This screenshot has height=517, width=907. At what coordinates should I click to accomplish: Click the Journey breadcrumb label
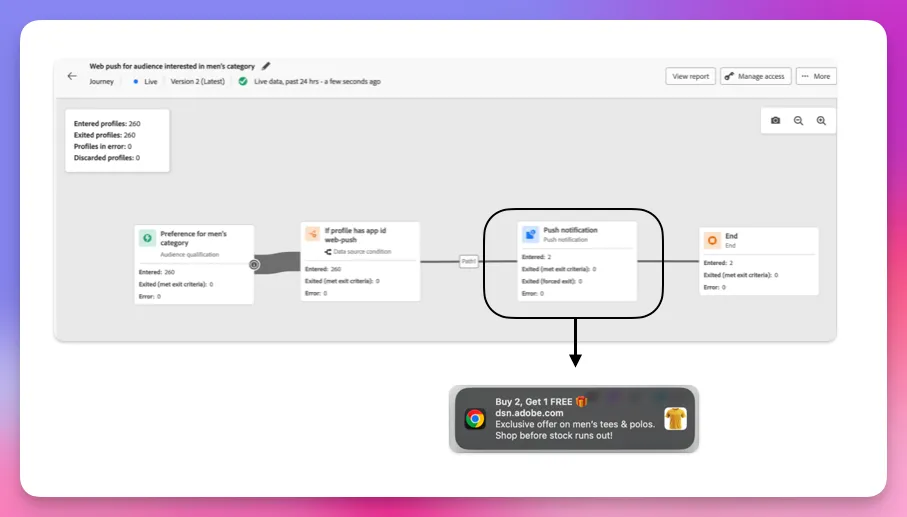[x=102, y=82]
